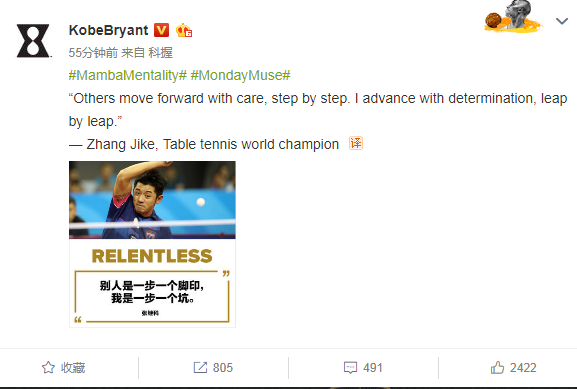The height and width of the screenshot is (389, 577).
Task: Open the #MambaMentality# hashtag
Action: (128, 75)
